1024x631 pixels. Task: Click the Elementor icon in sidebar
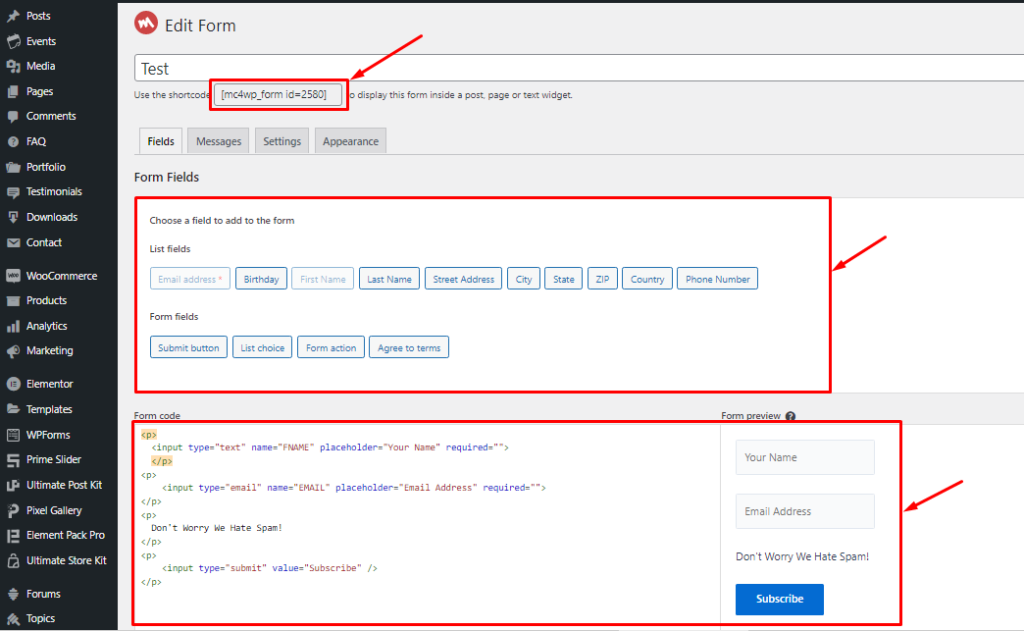tap(13, 383)
